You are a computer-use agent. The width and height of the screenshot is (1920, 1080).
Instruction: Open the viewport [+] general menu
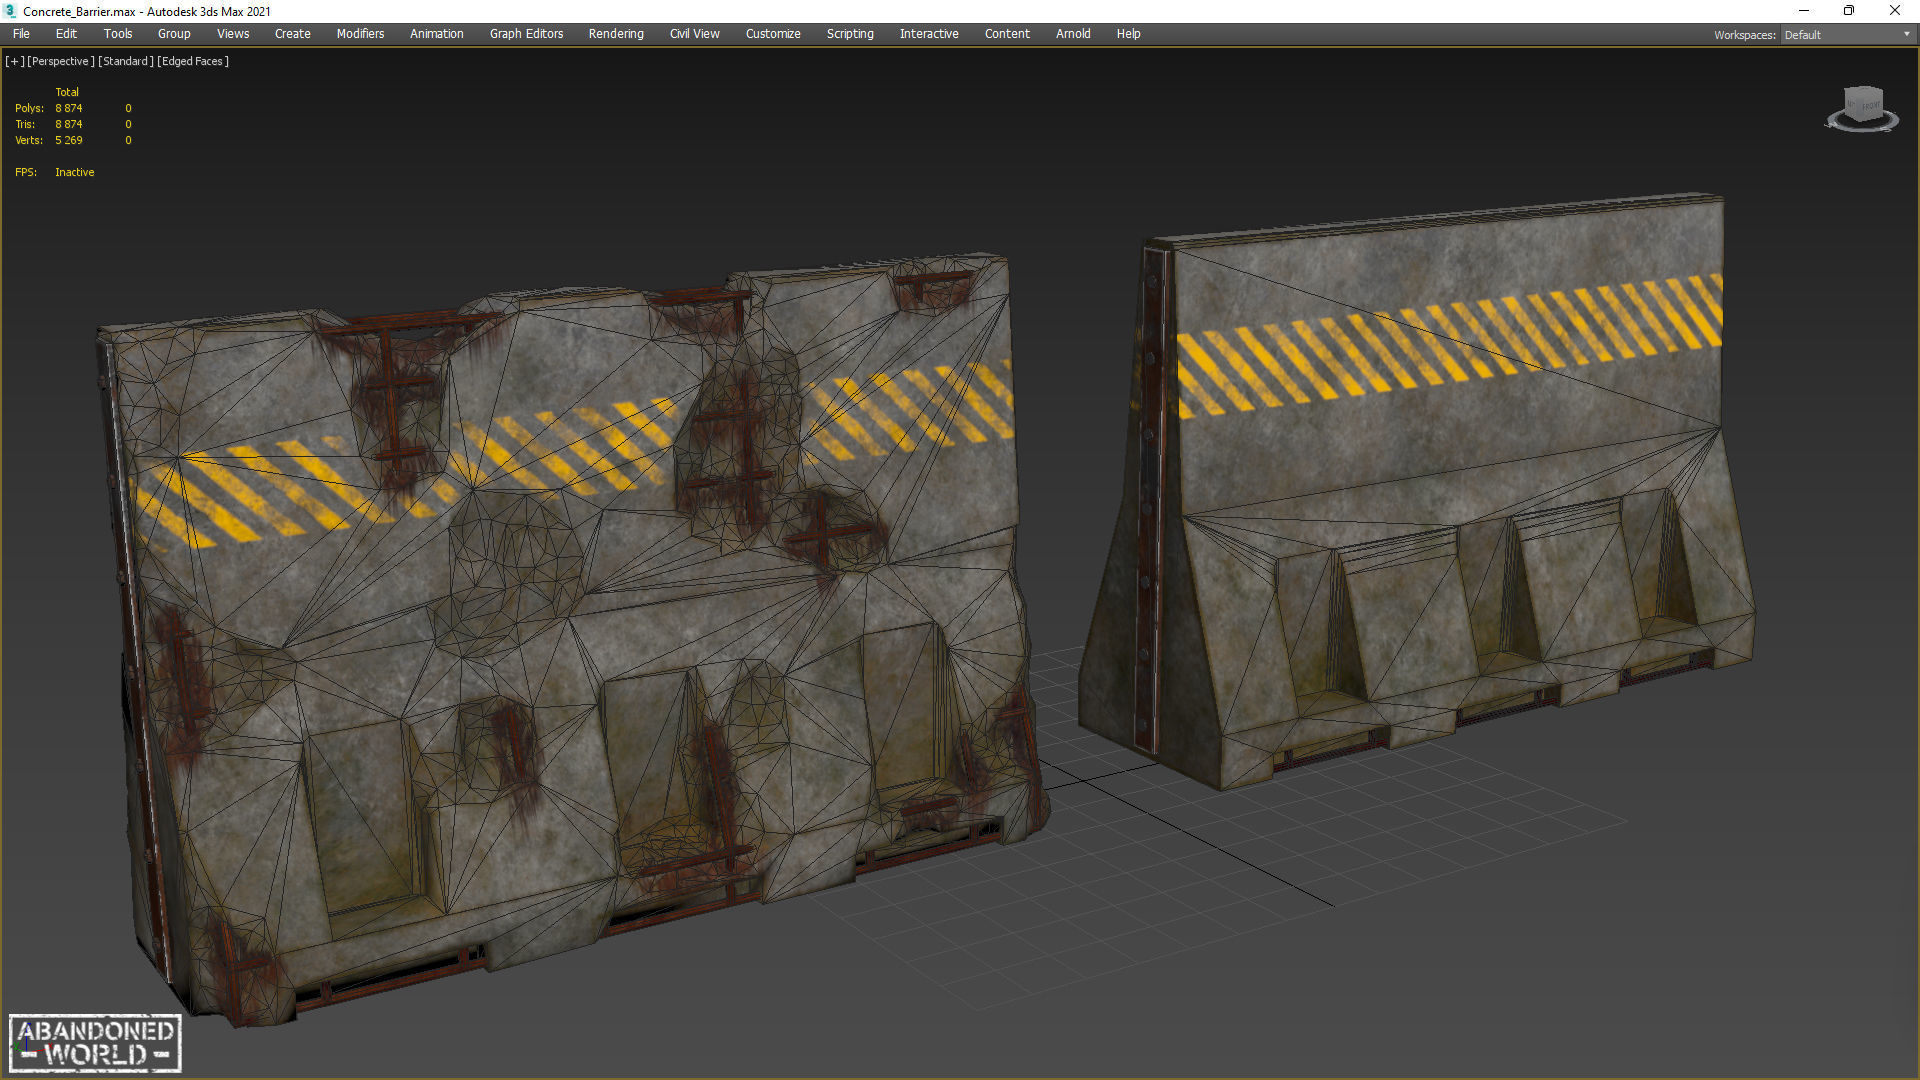(x=14, y=61)
